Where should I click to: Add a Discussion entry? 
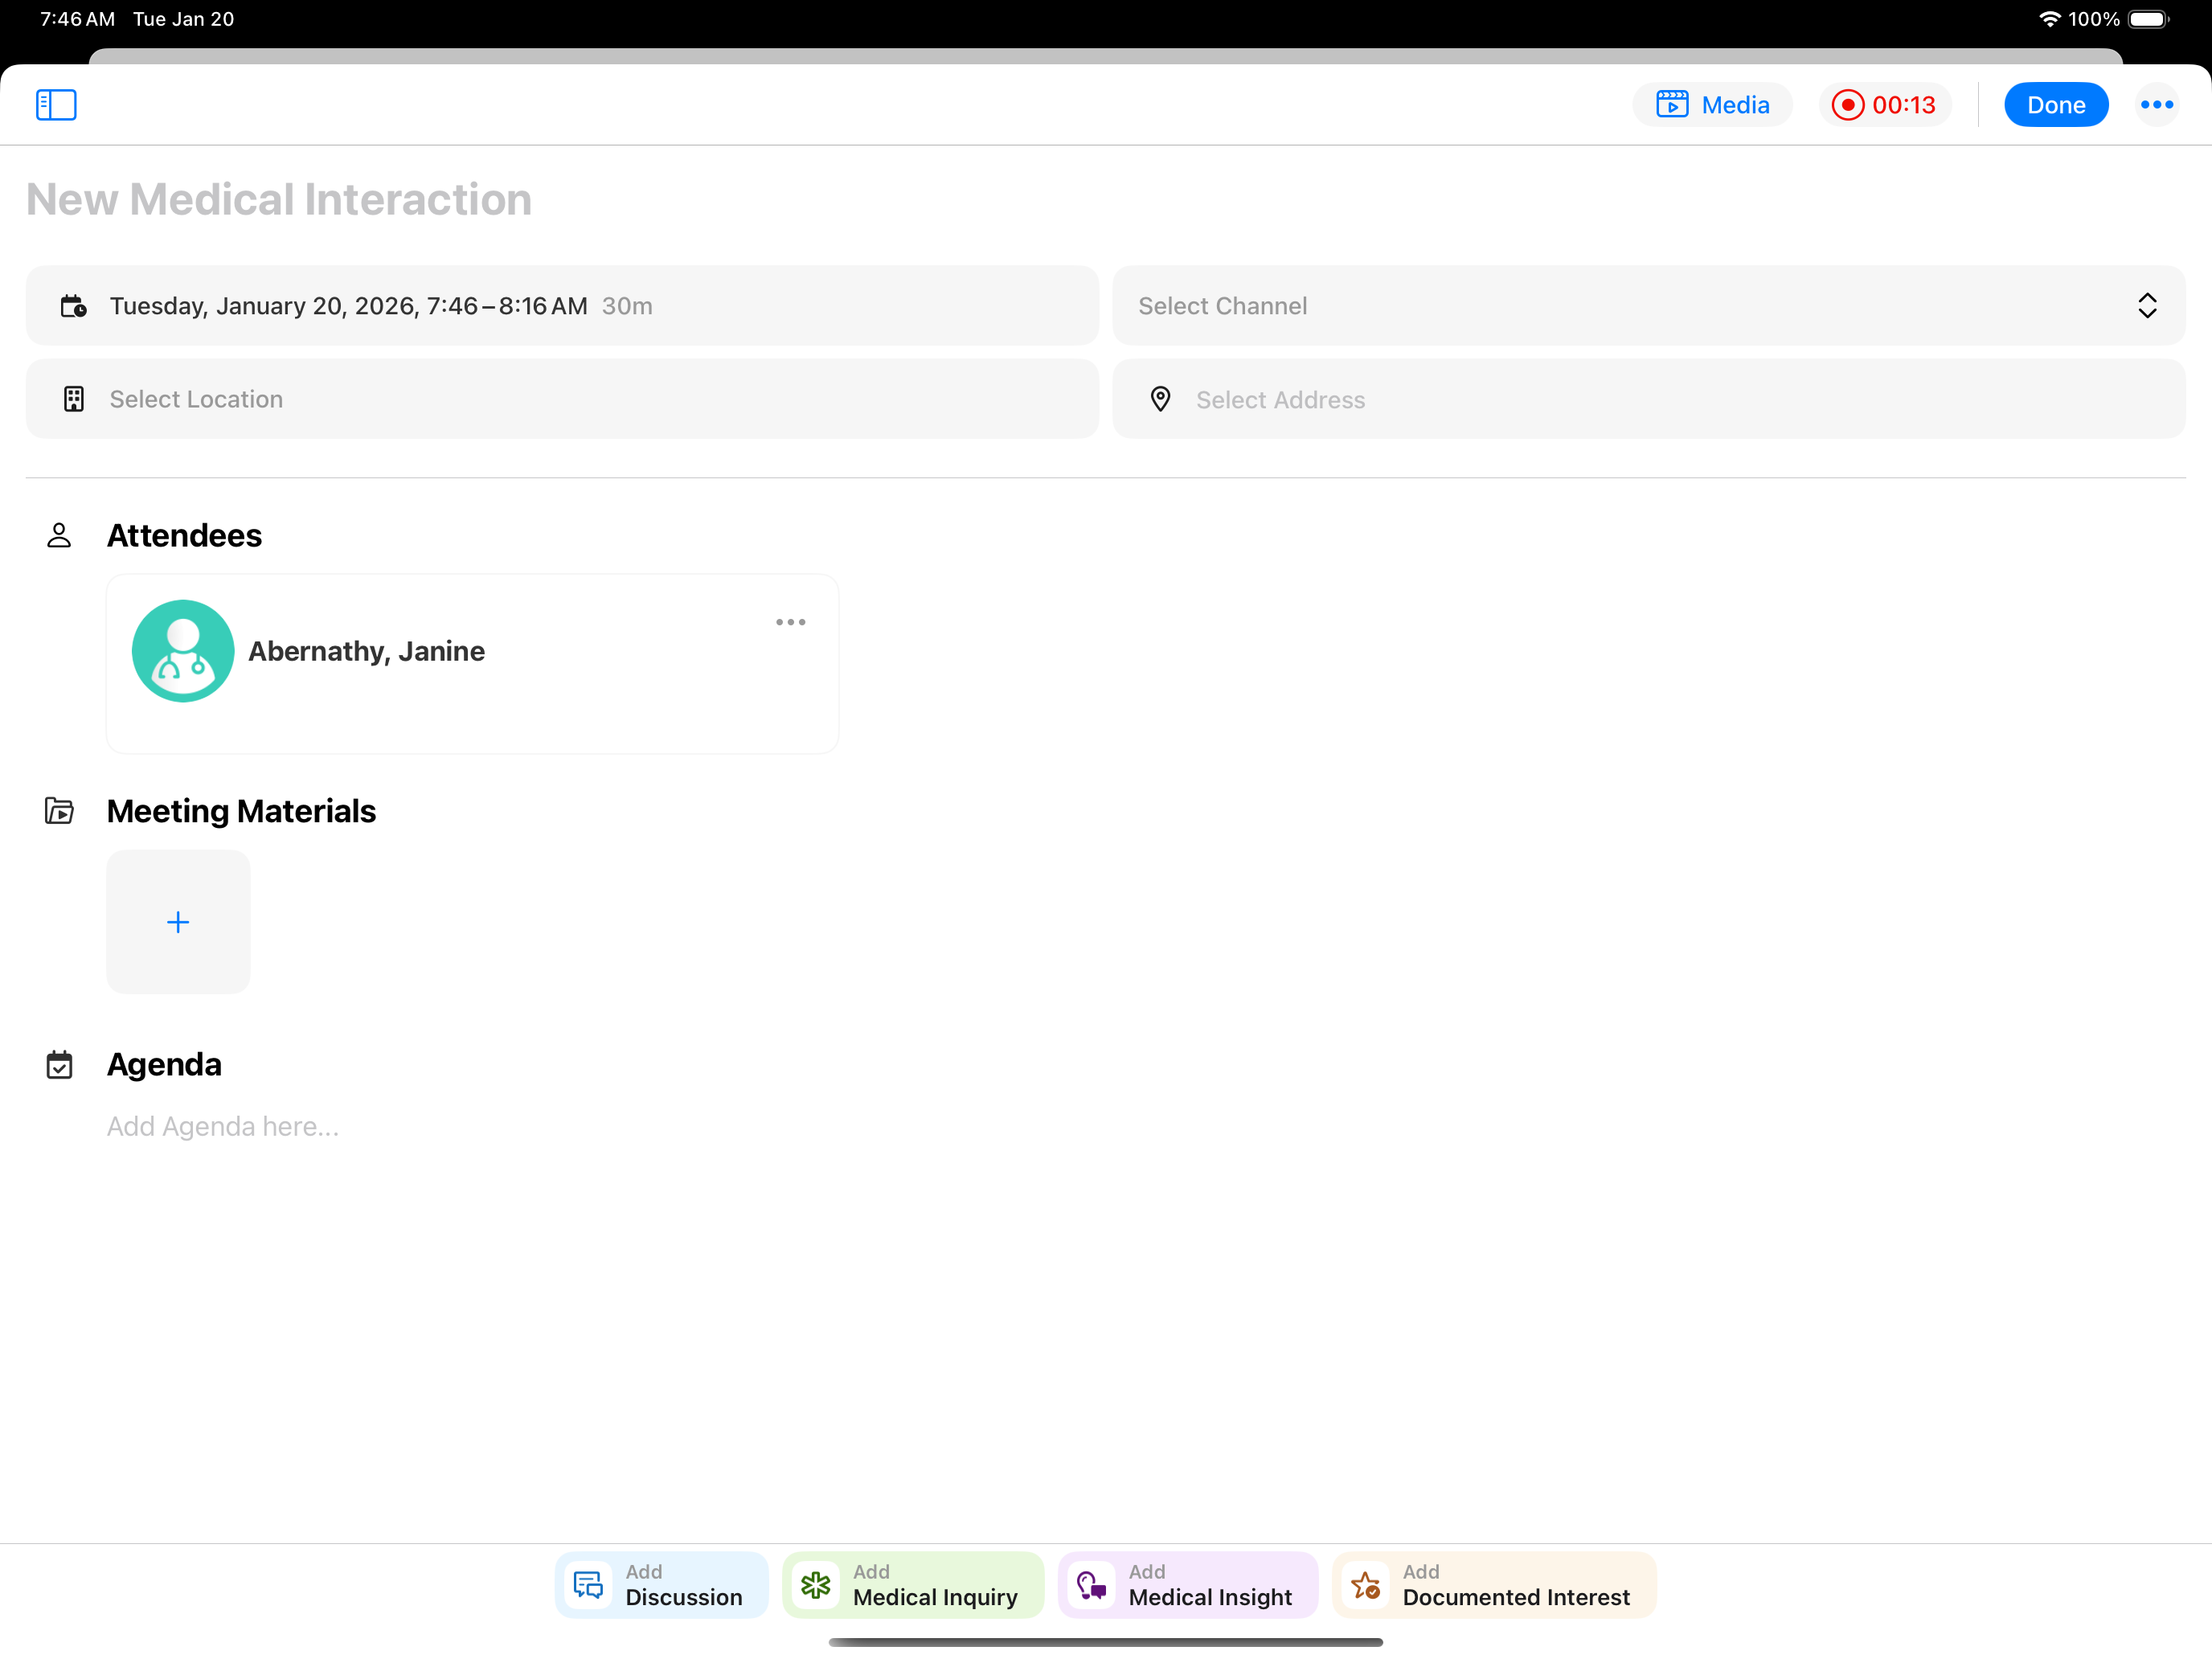click(x=661, y=1585)
